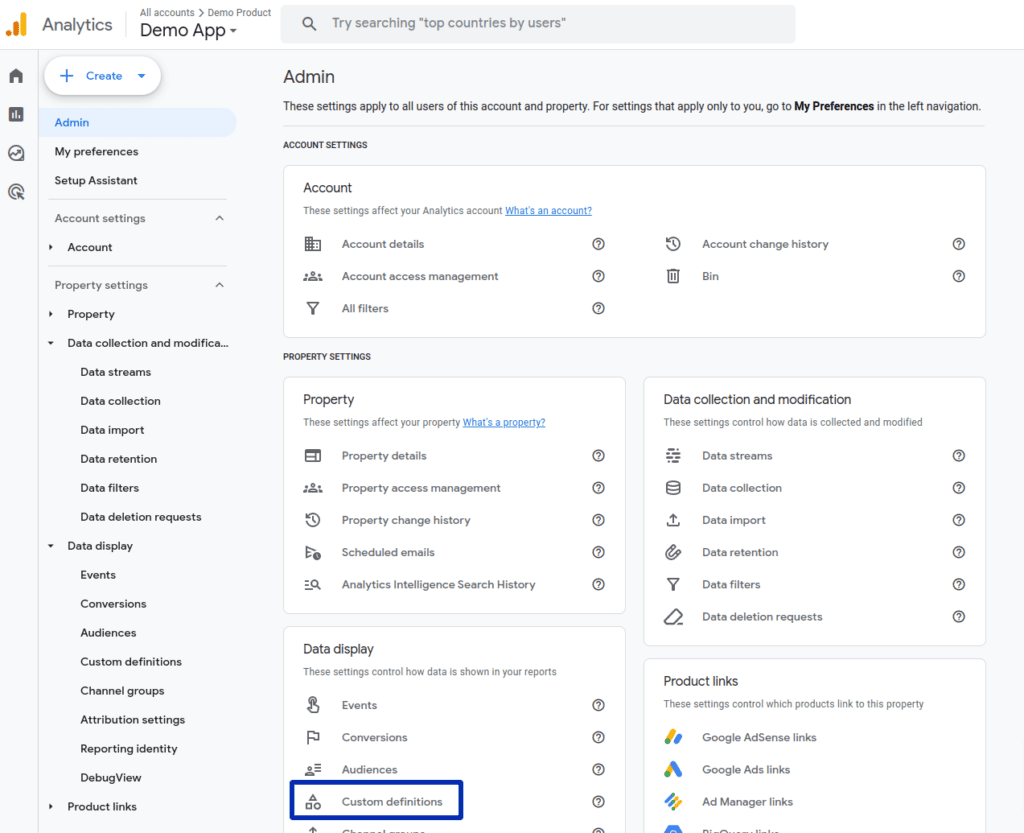Image resolution: width=1024 pixels, height=833 pixels.
Task: Open Channel groups in sidebar
Action: 122,691
